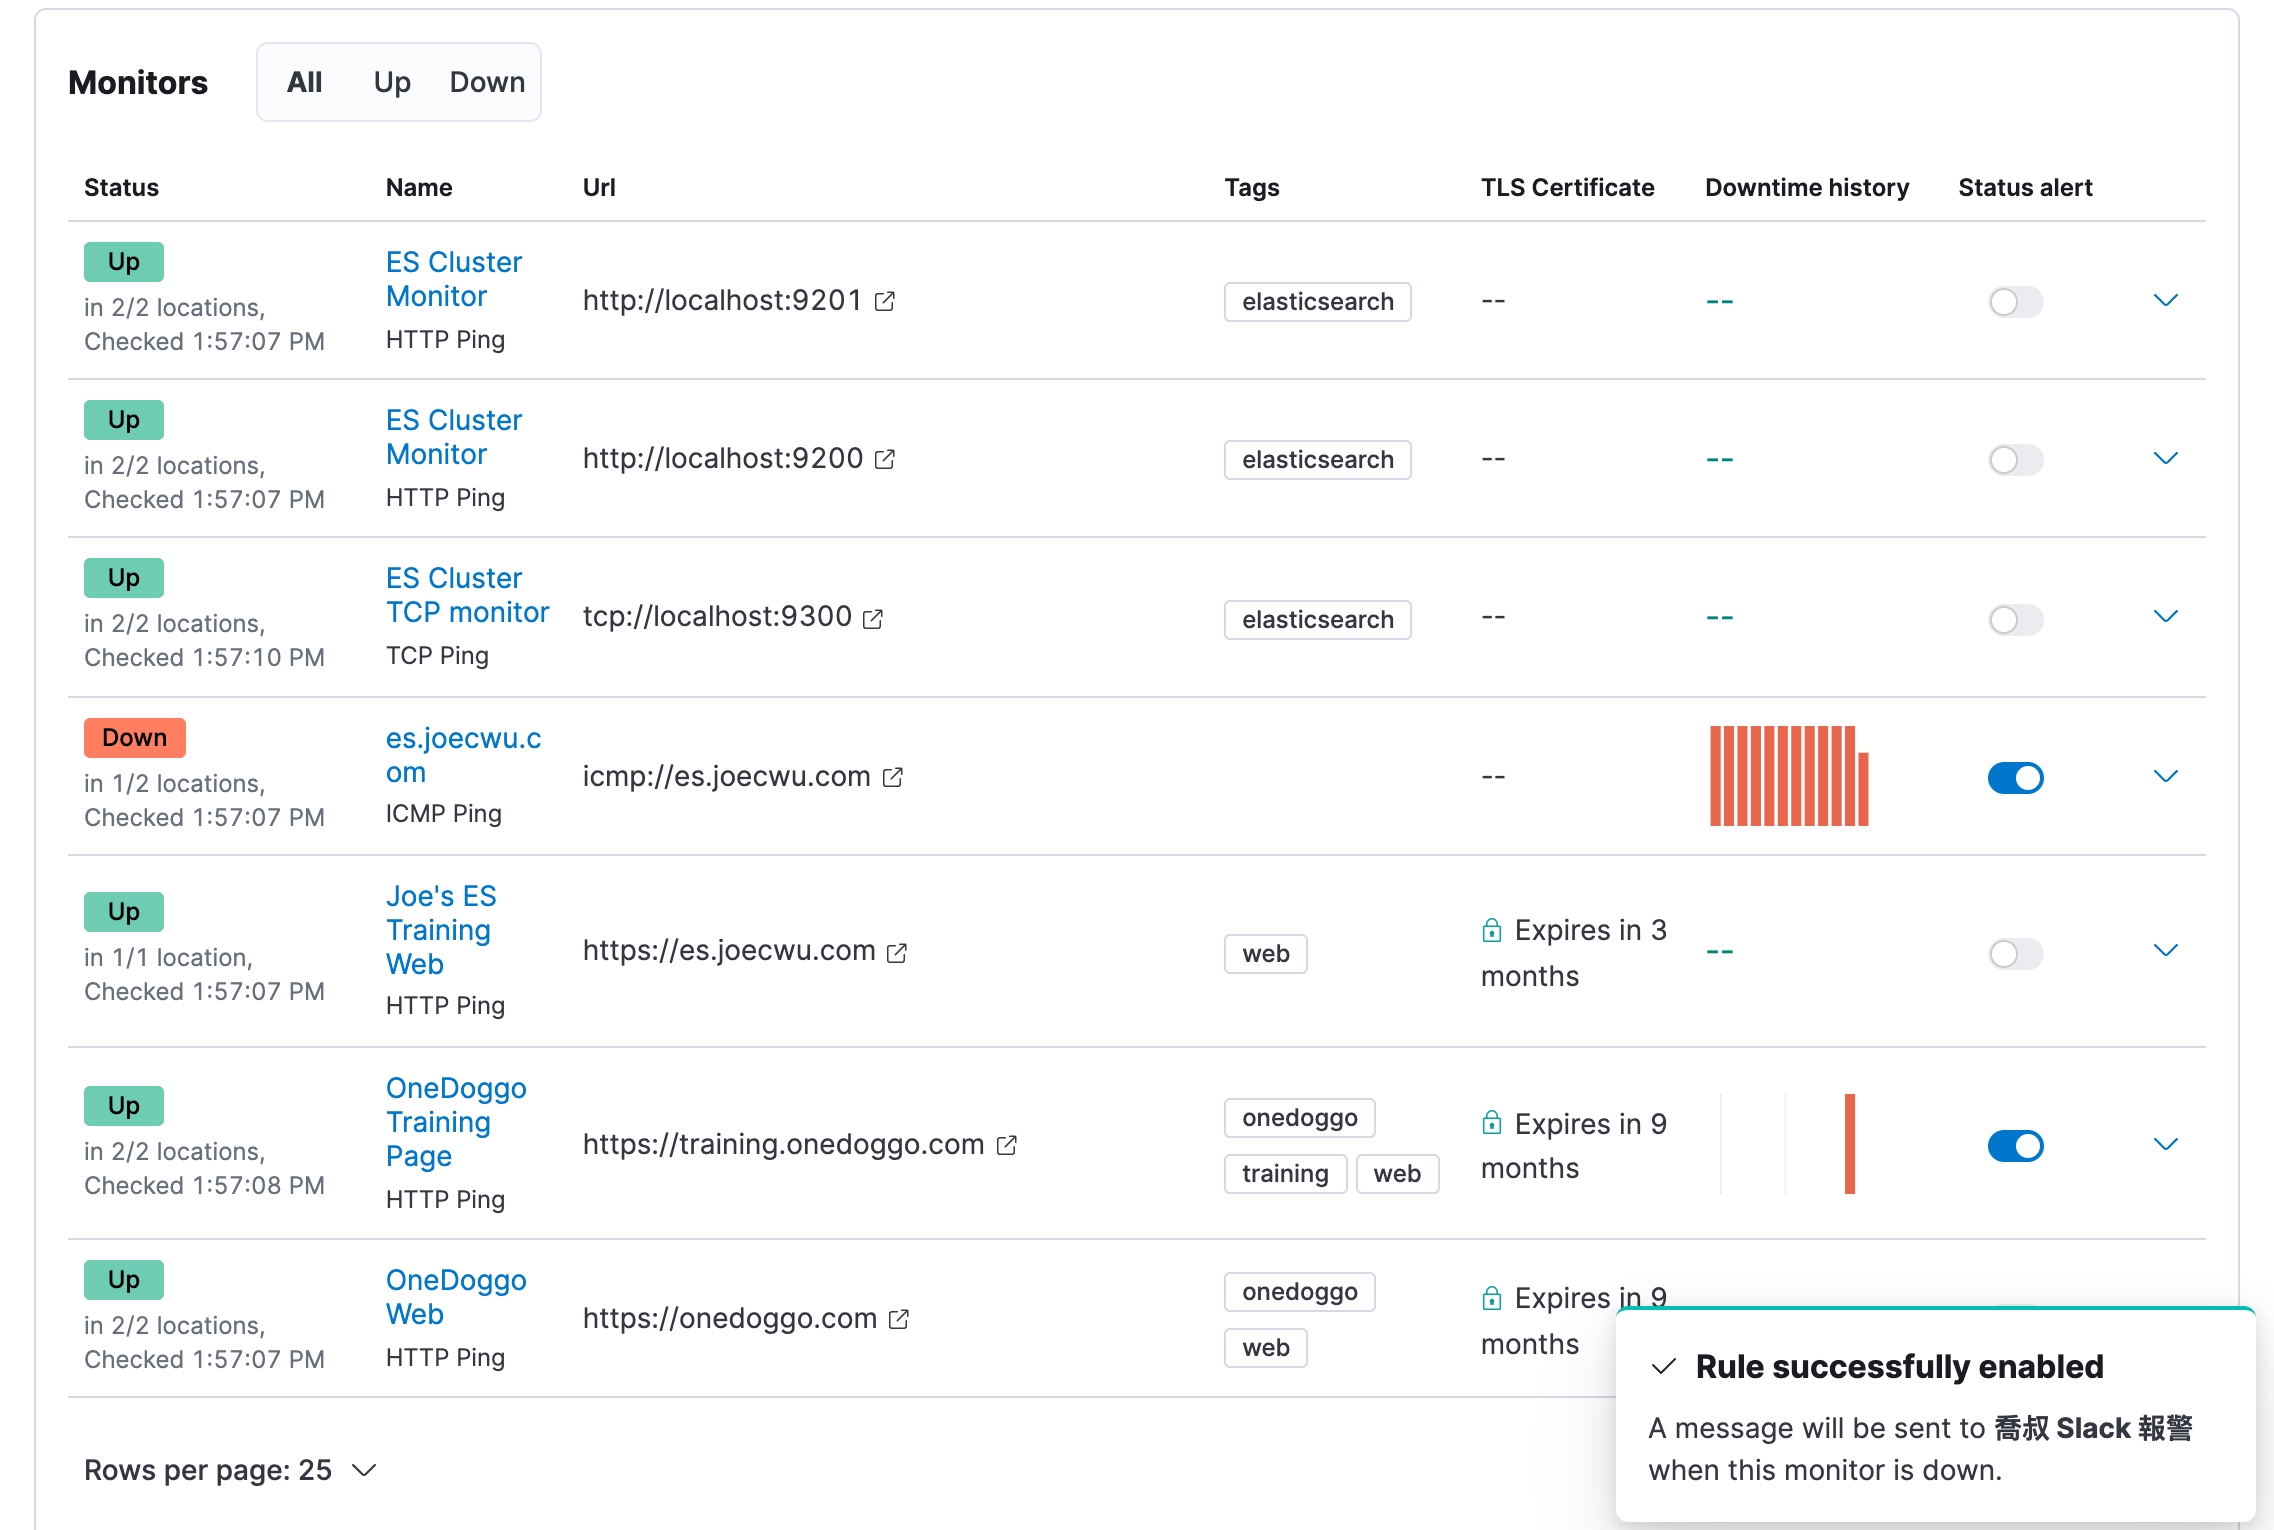Click the Tags column header

[1252, 188]
